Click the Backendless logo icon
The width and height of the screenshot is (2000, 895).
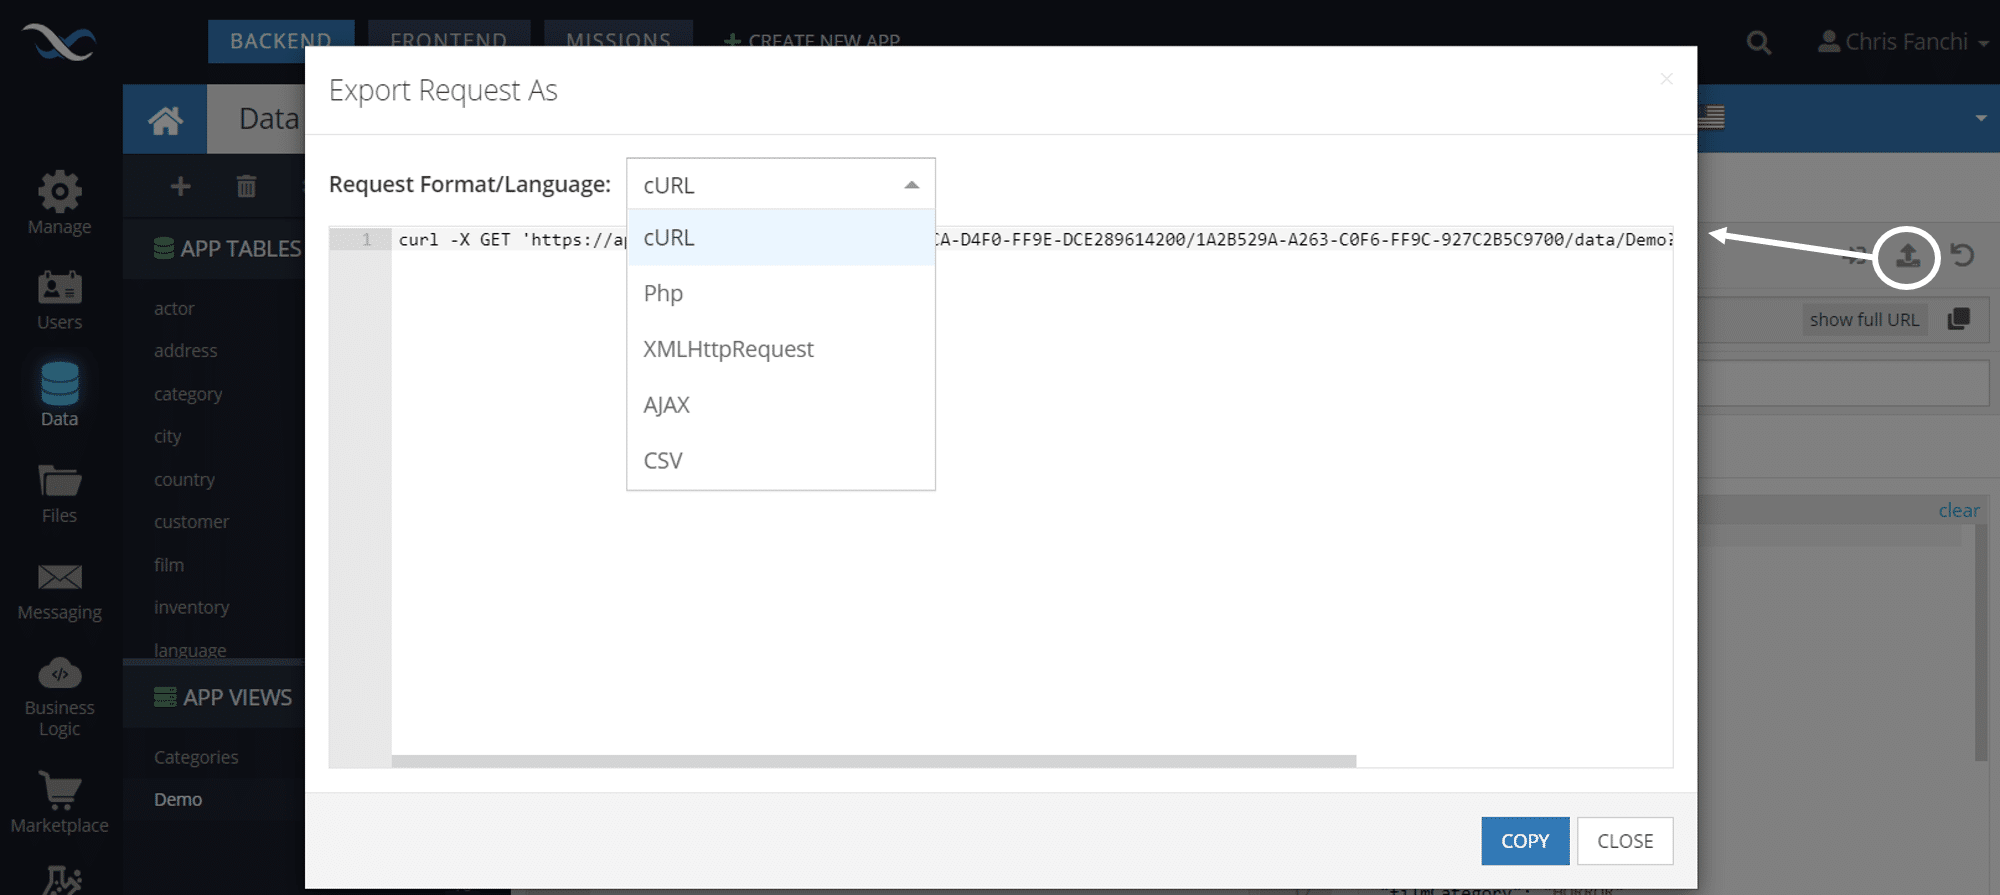pyautogui.click(x=59, y=42)
